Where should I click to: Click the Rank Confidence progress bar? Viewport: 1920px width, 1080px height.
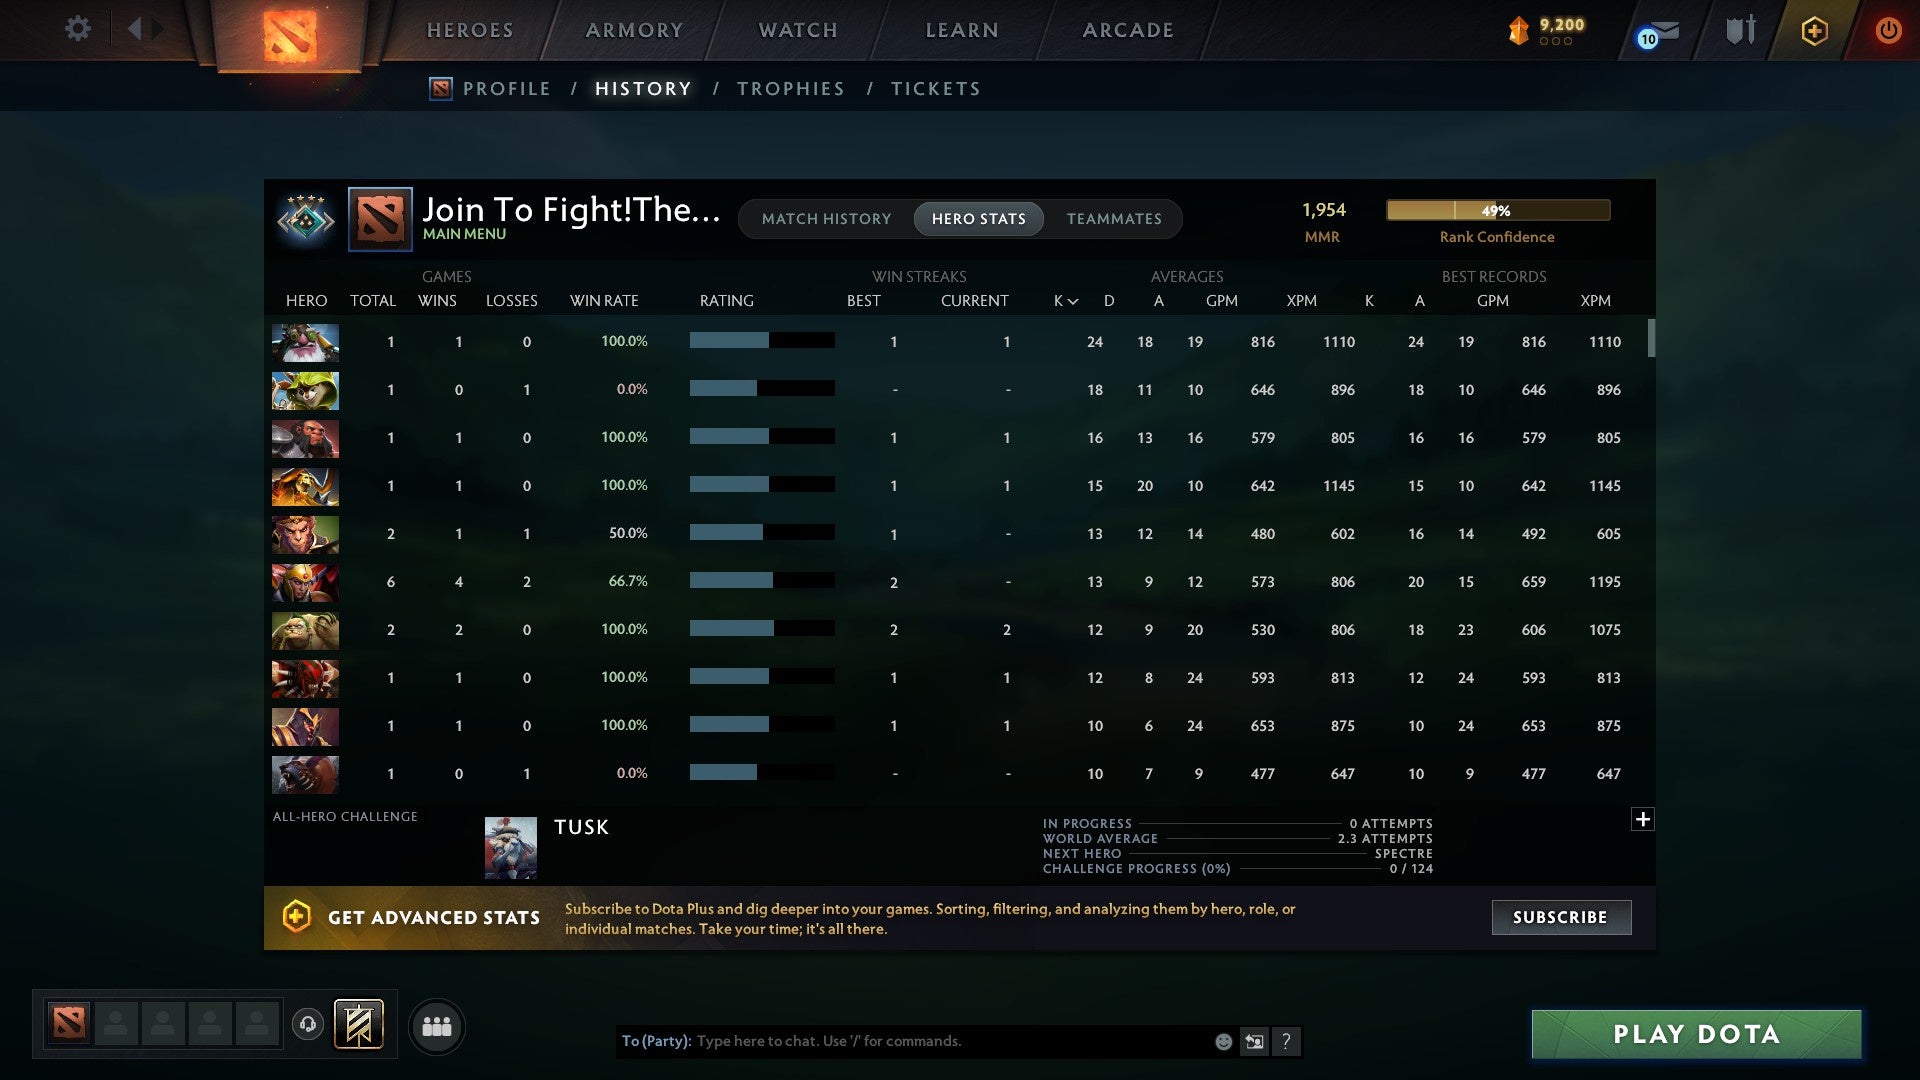pos(1497,210)
